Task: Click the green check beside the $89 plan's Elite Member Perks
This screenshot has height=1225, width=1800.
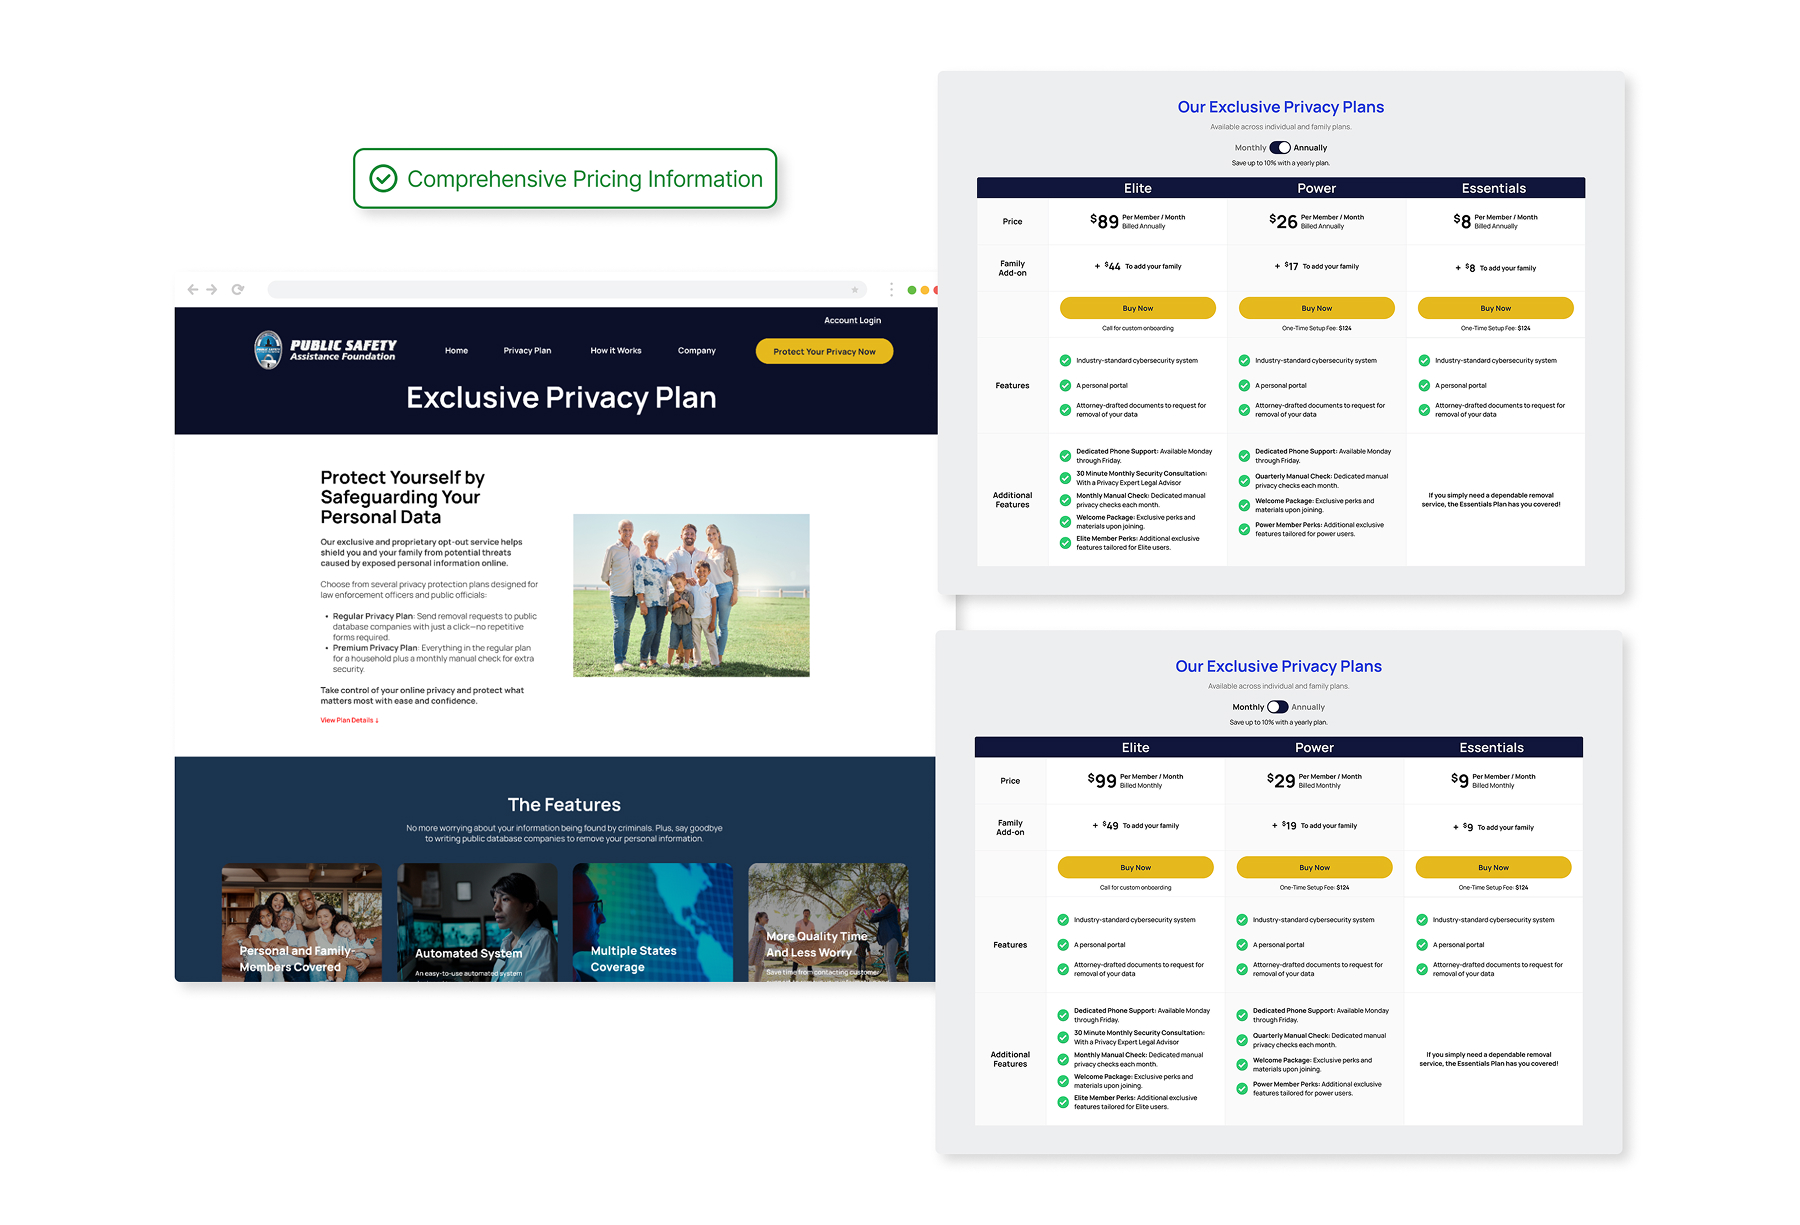Action: click(x=1065, y=543)
